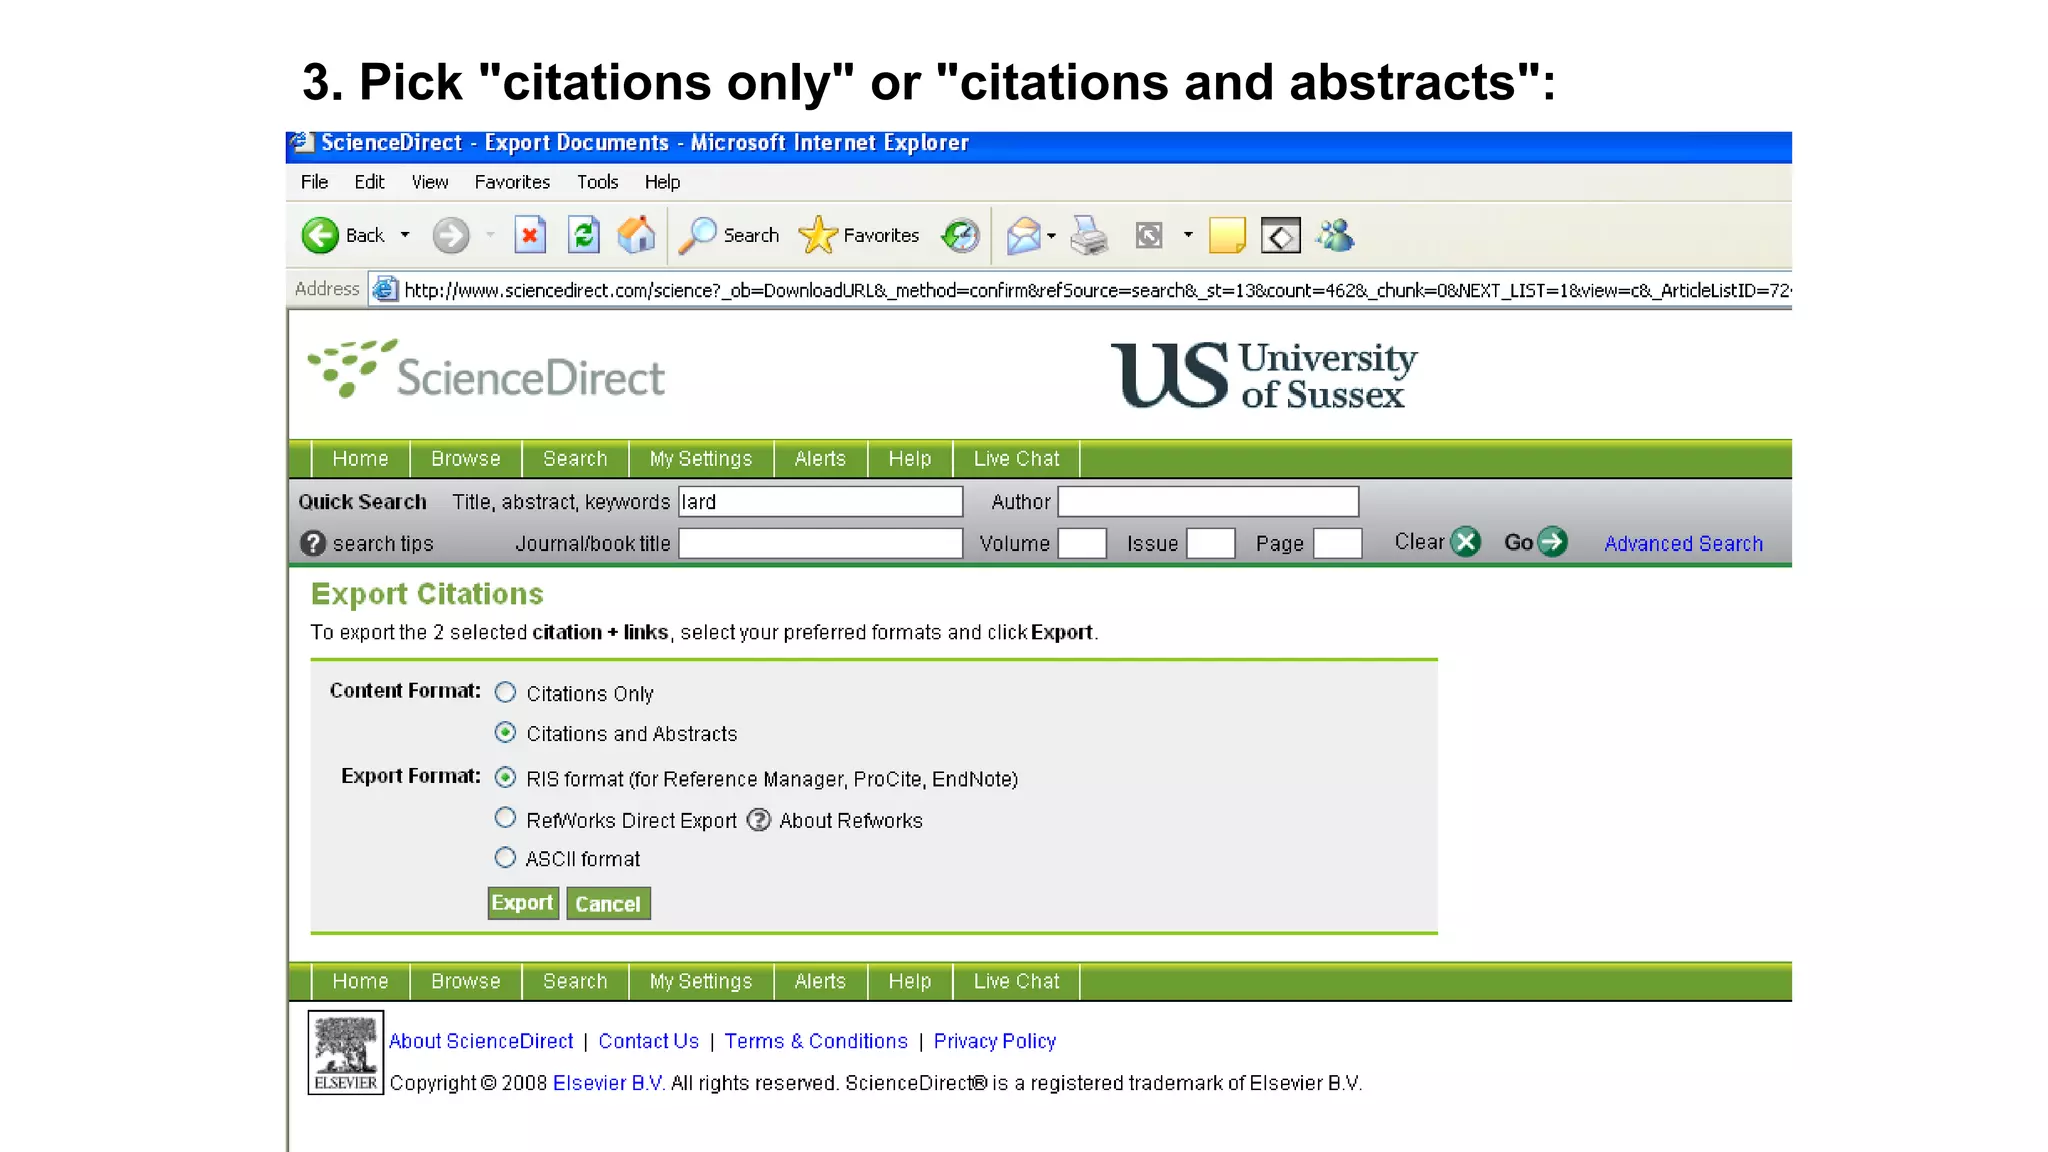
Task: Print the page with printer icon
Action: point(1089,235)
